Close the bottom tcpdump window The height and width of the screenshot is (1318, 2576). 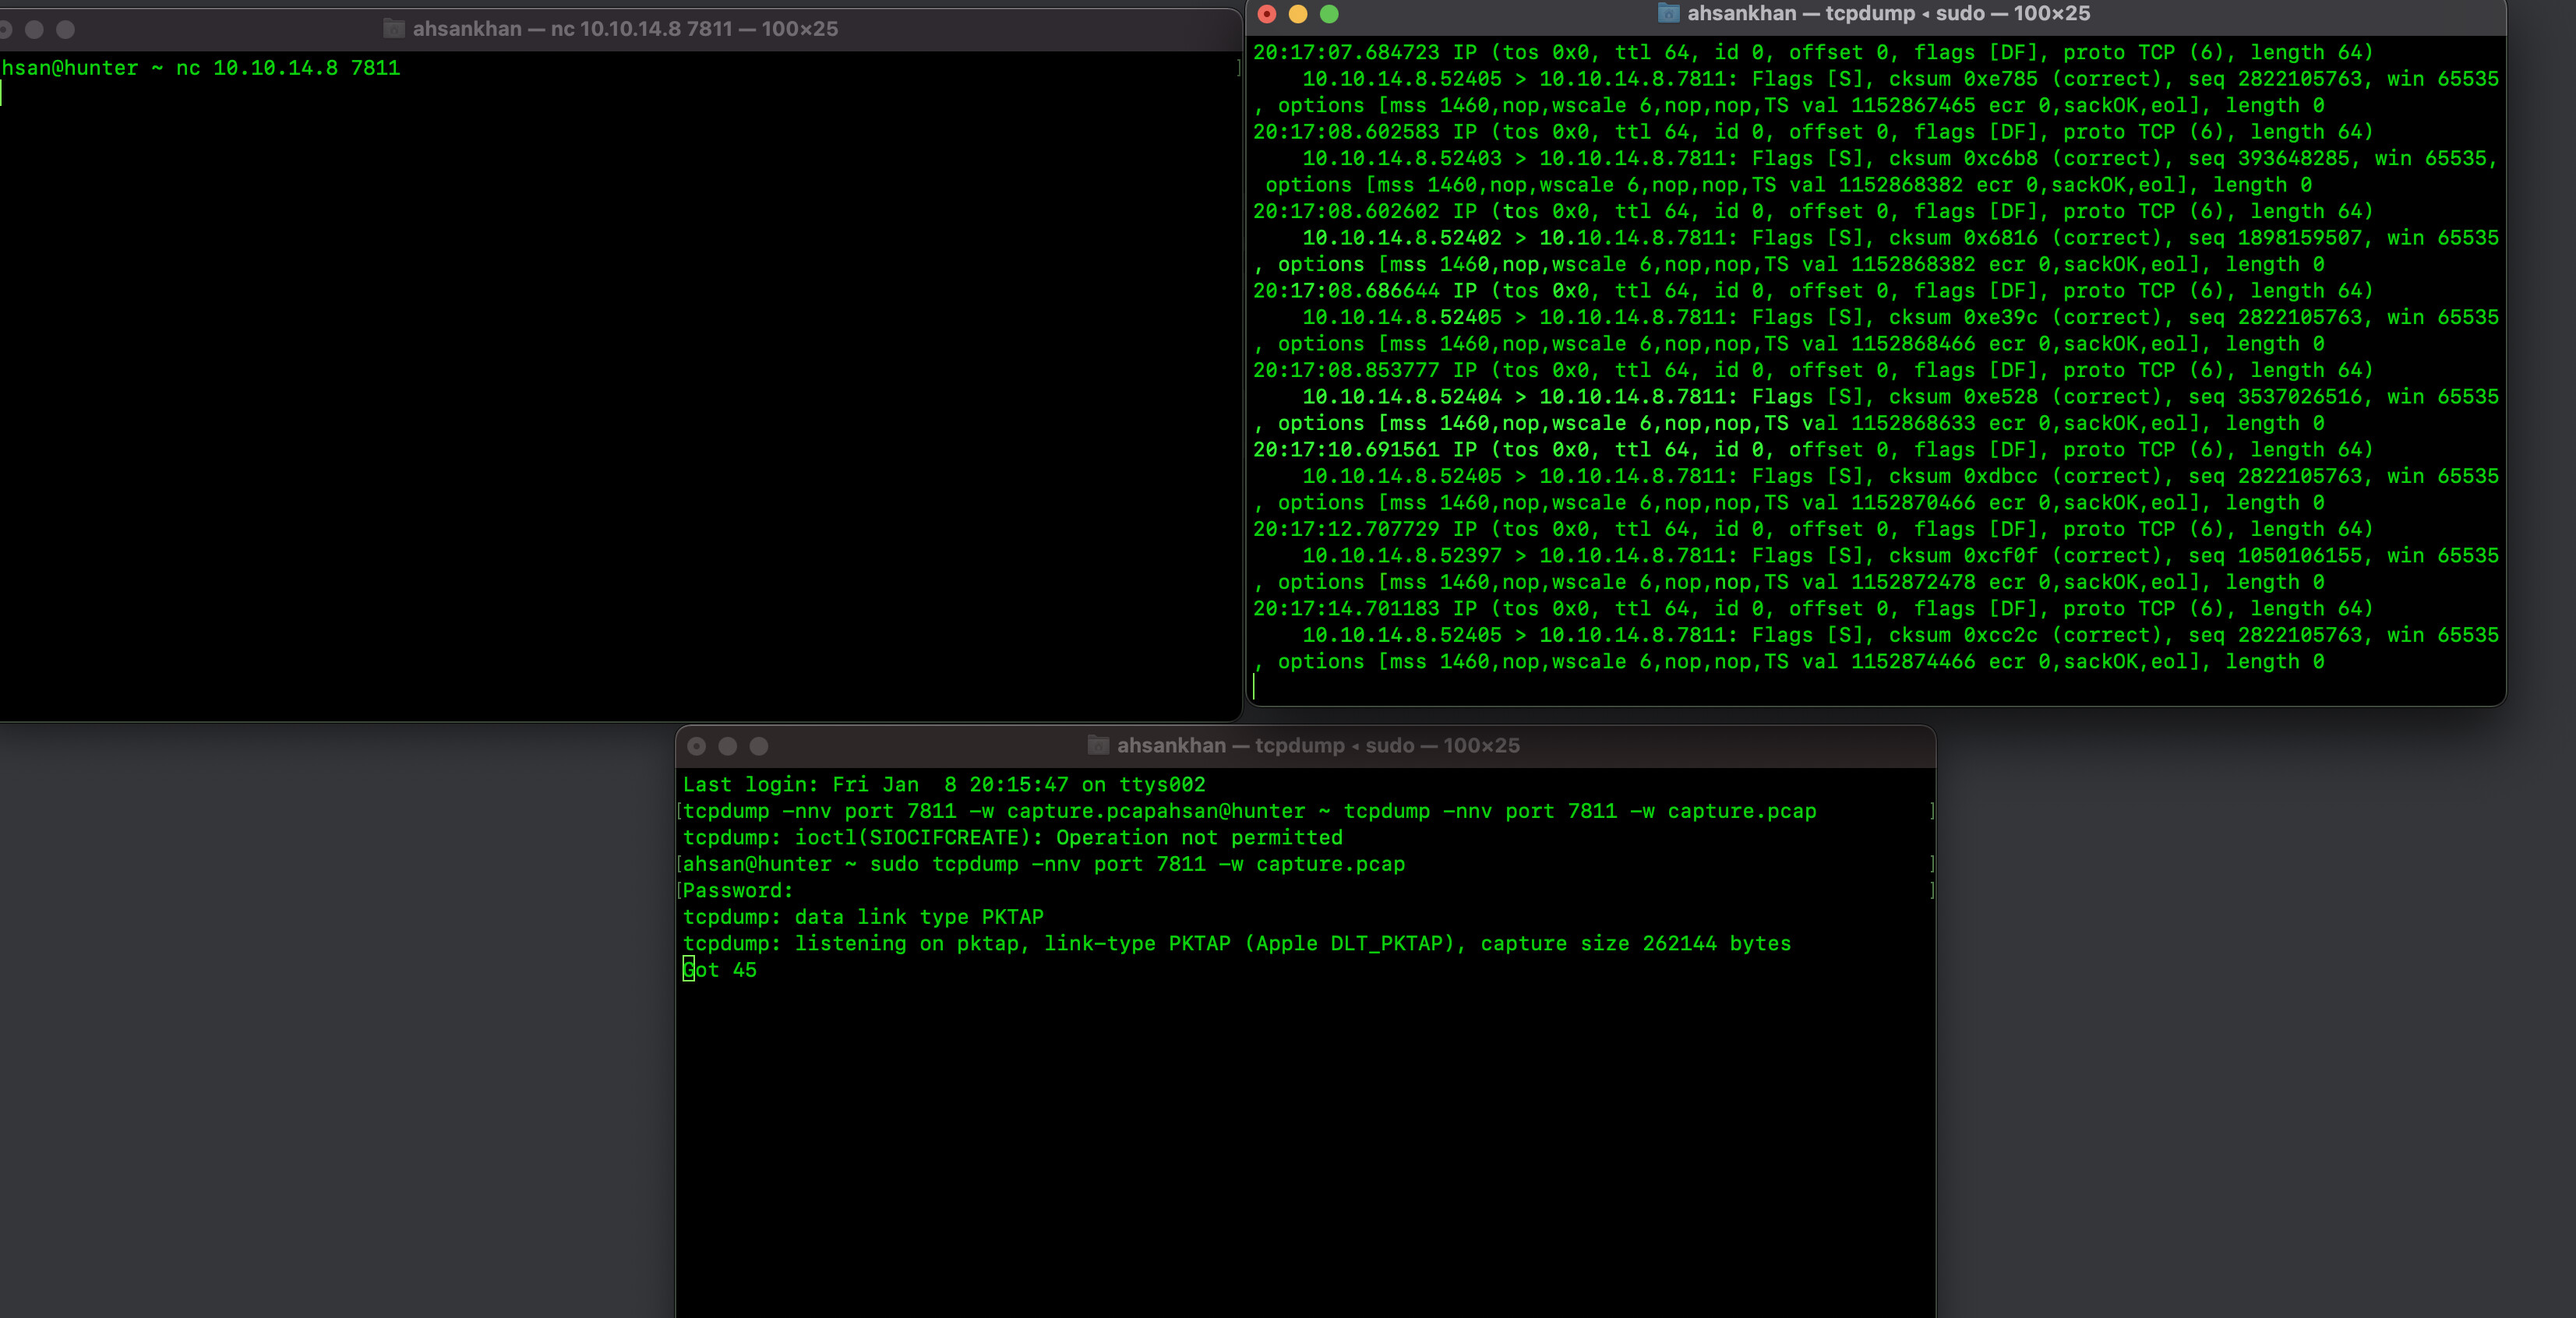697,746
